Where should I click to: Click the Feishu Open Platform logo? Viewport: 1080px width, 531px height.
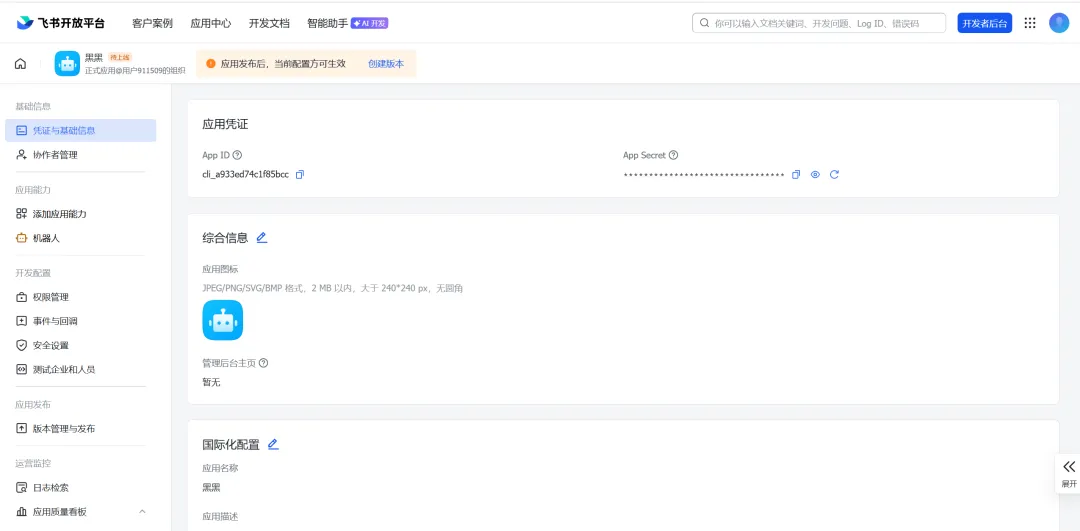[x=61, y=23]
